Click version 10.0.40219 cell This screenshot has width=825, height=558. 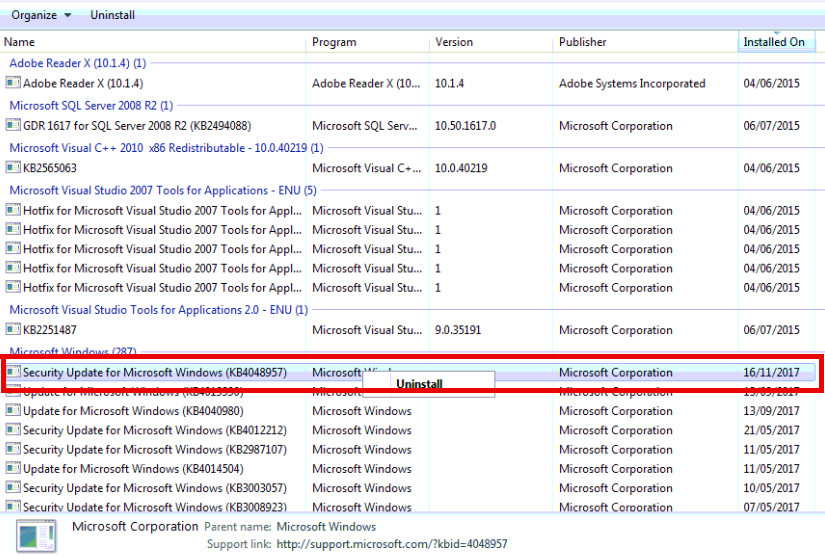click(461, 168)
